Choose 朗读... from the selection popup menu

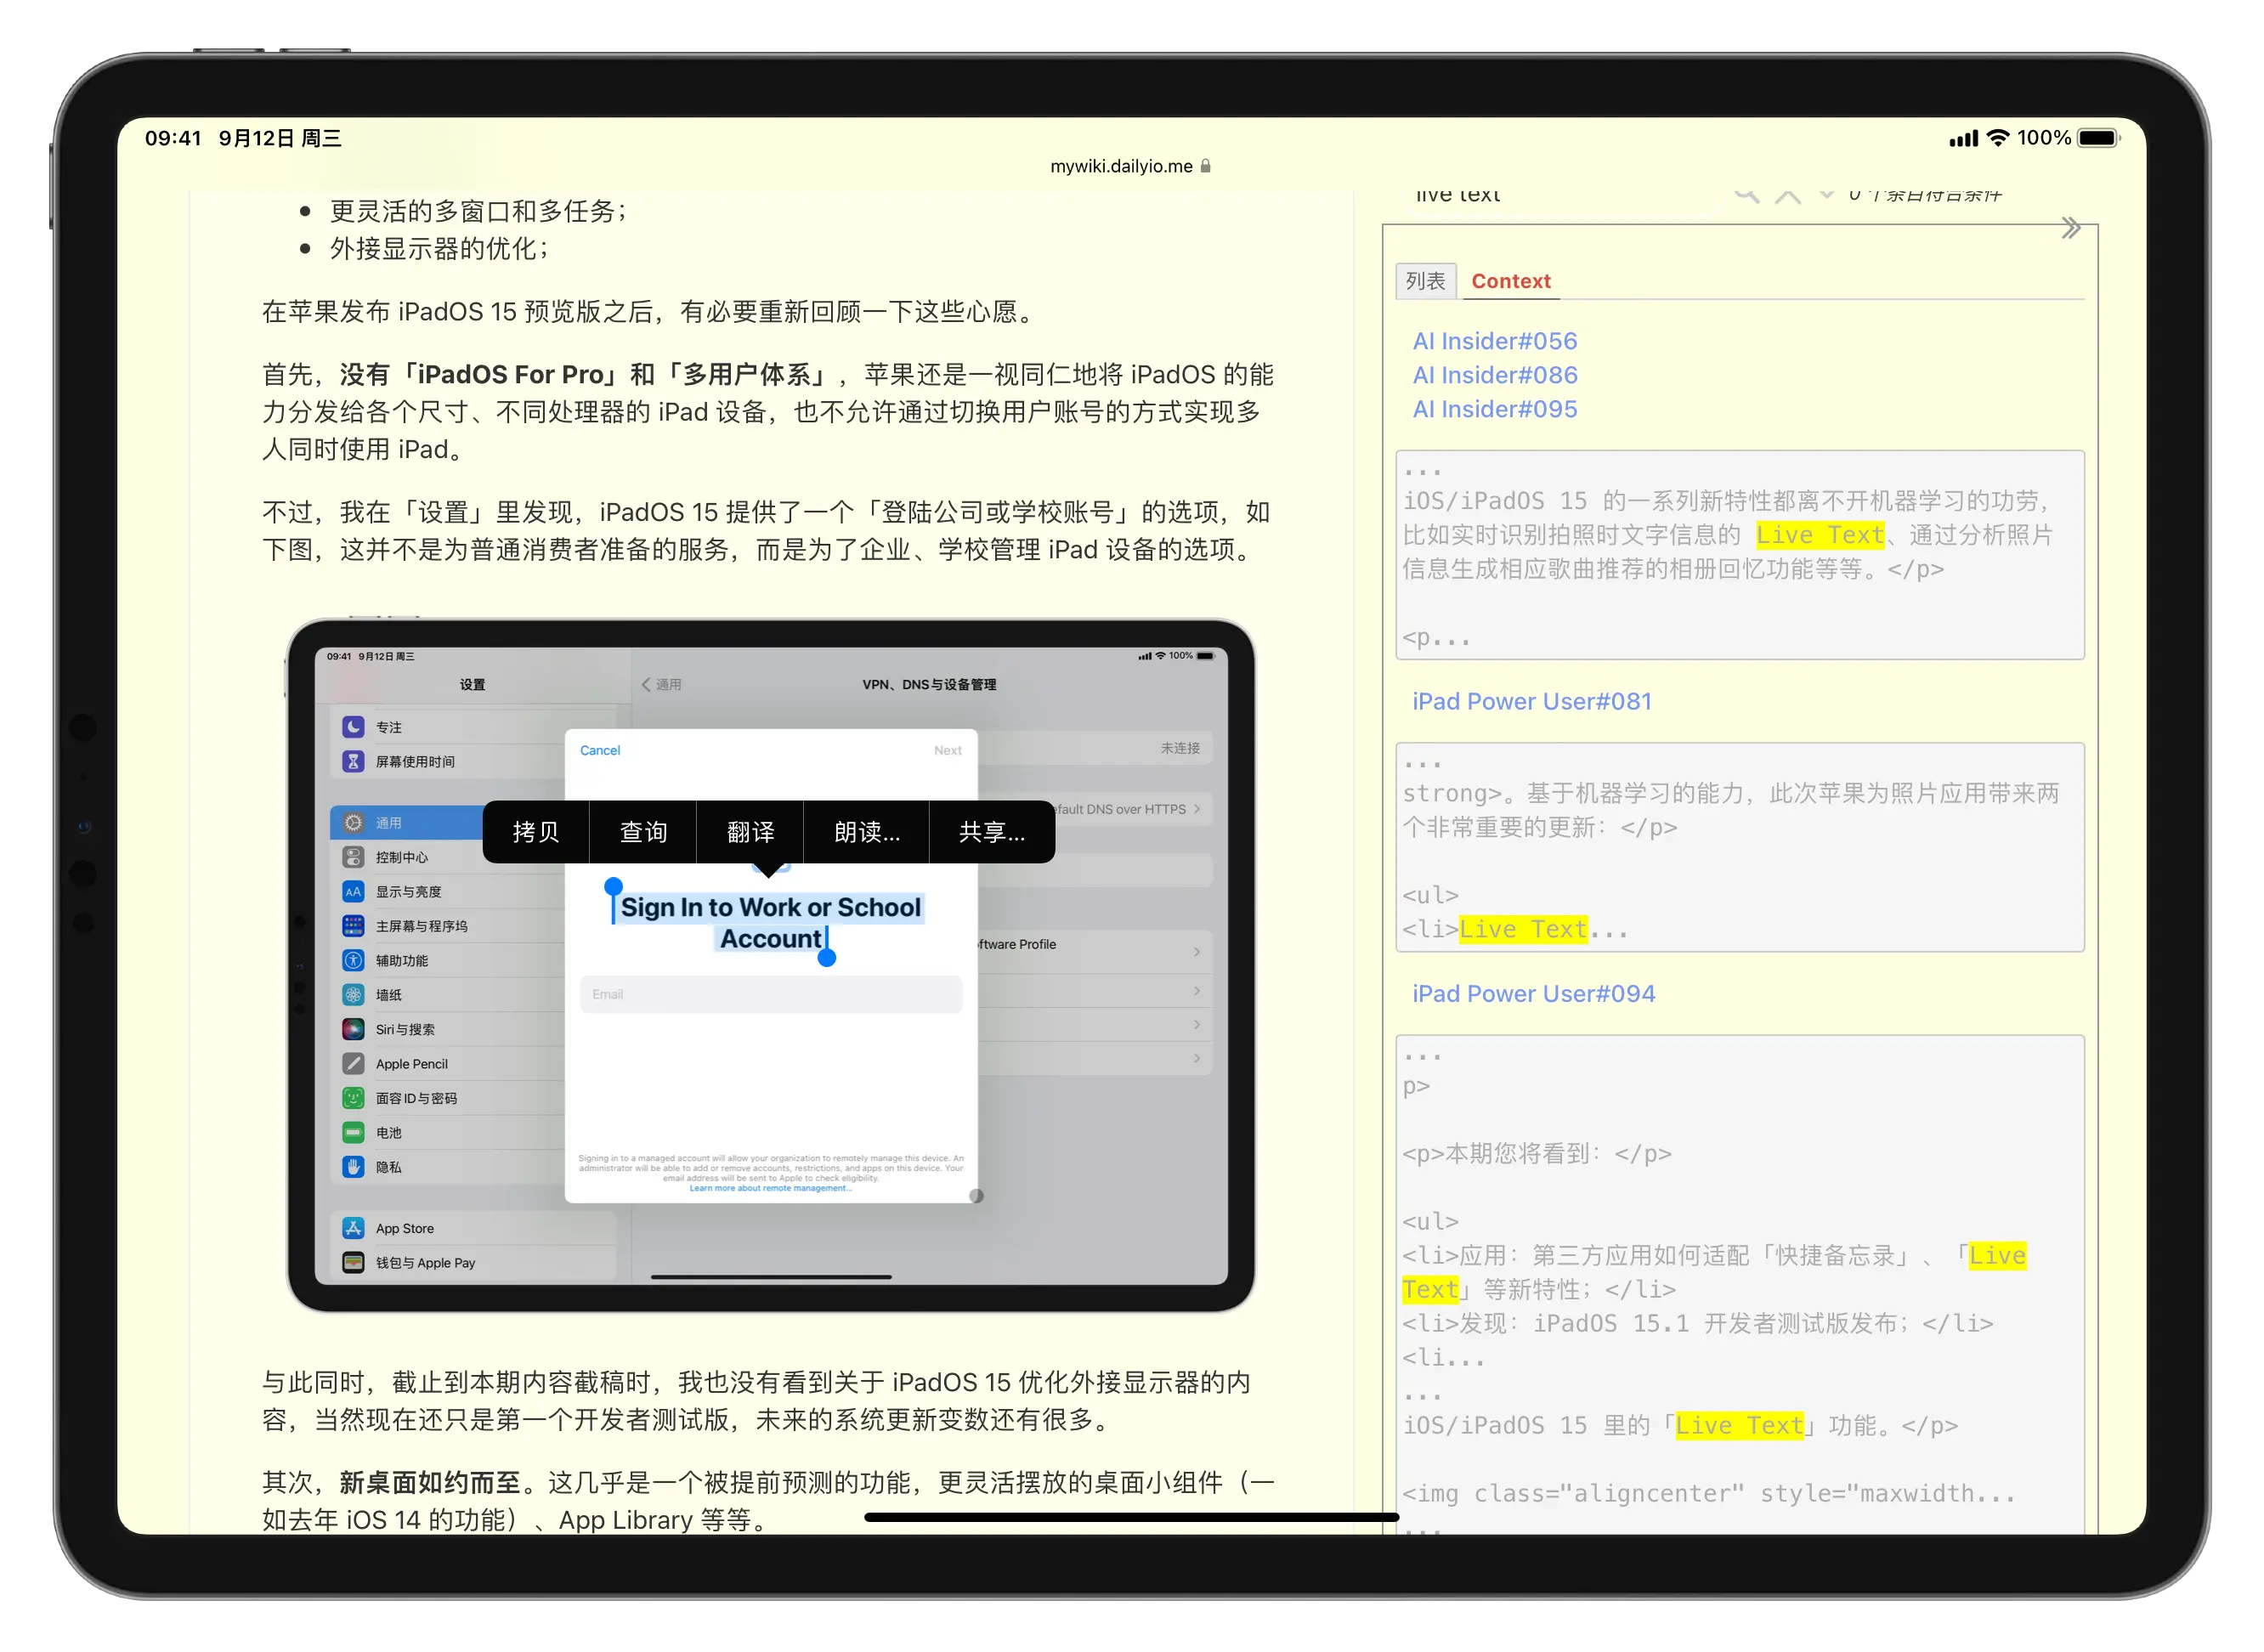point(867,832)
